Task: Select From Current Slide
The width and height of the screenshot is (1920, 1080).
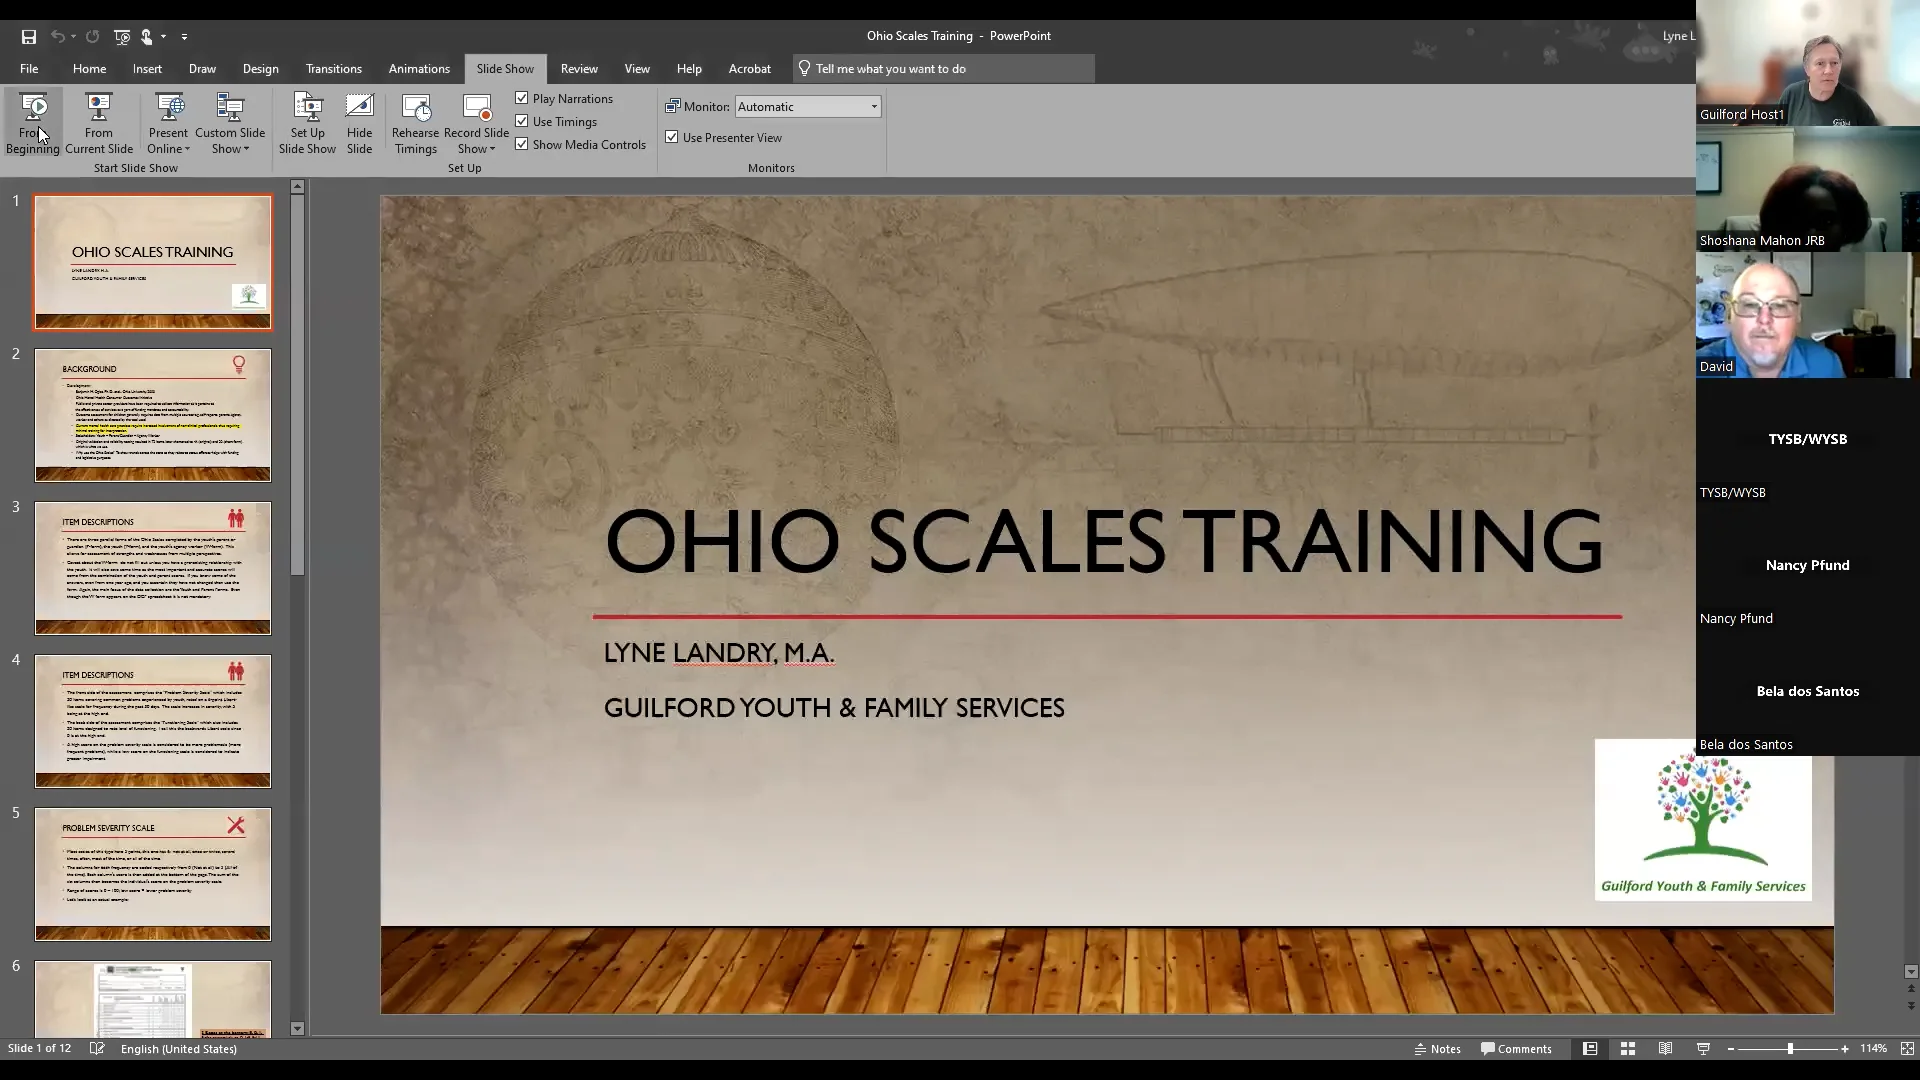Action: [x=98, y=122]
